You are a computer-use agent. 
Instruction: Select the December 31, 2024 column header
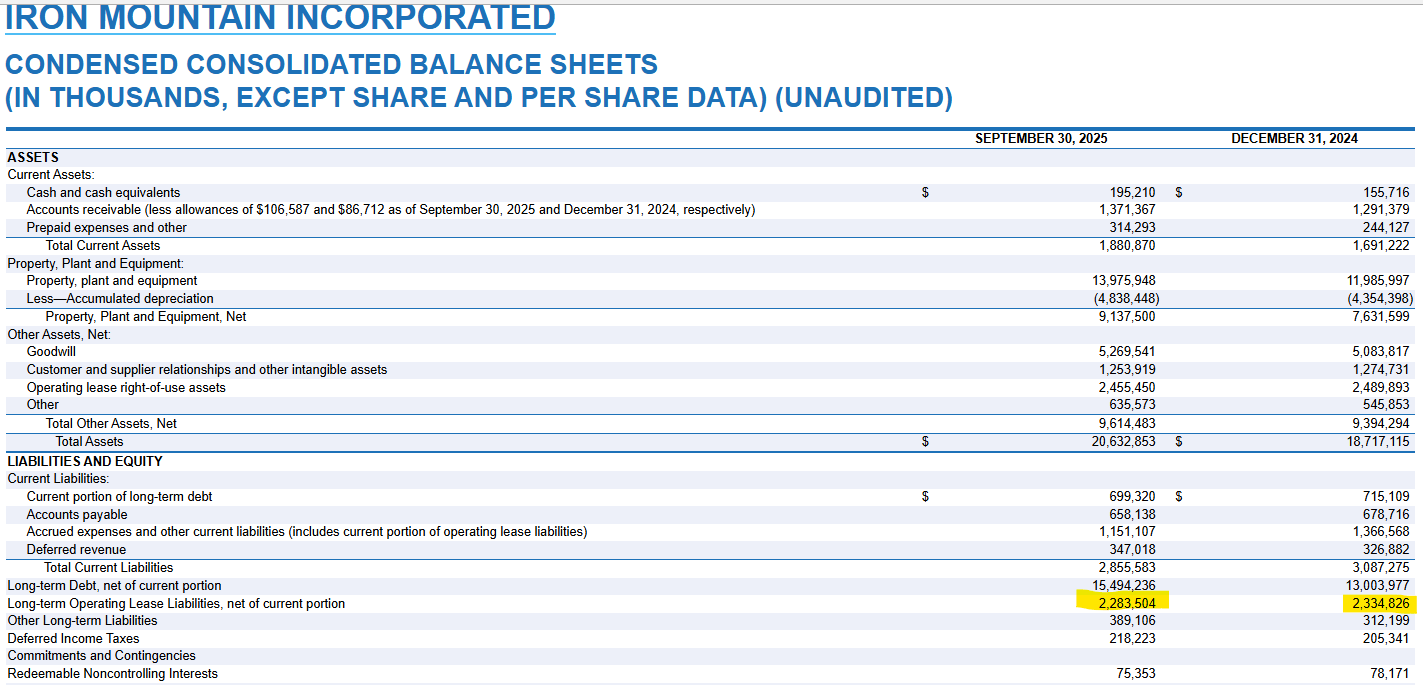click(1294, 138)
